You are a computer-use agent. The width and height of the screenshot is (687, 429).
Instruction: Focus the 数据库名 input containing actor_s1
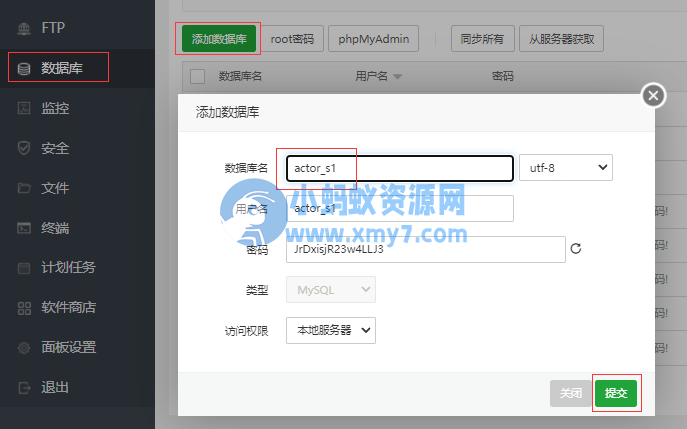(400, 168)
